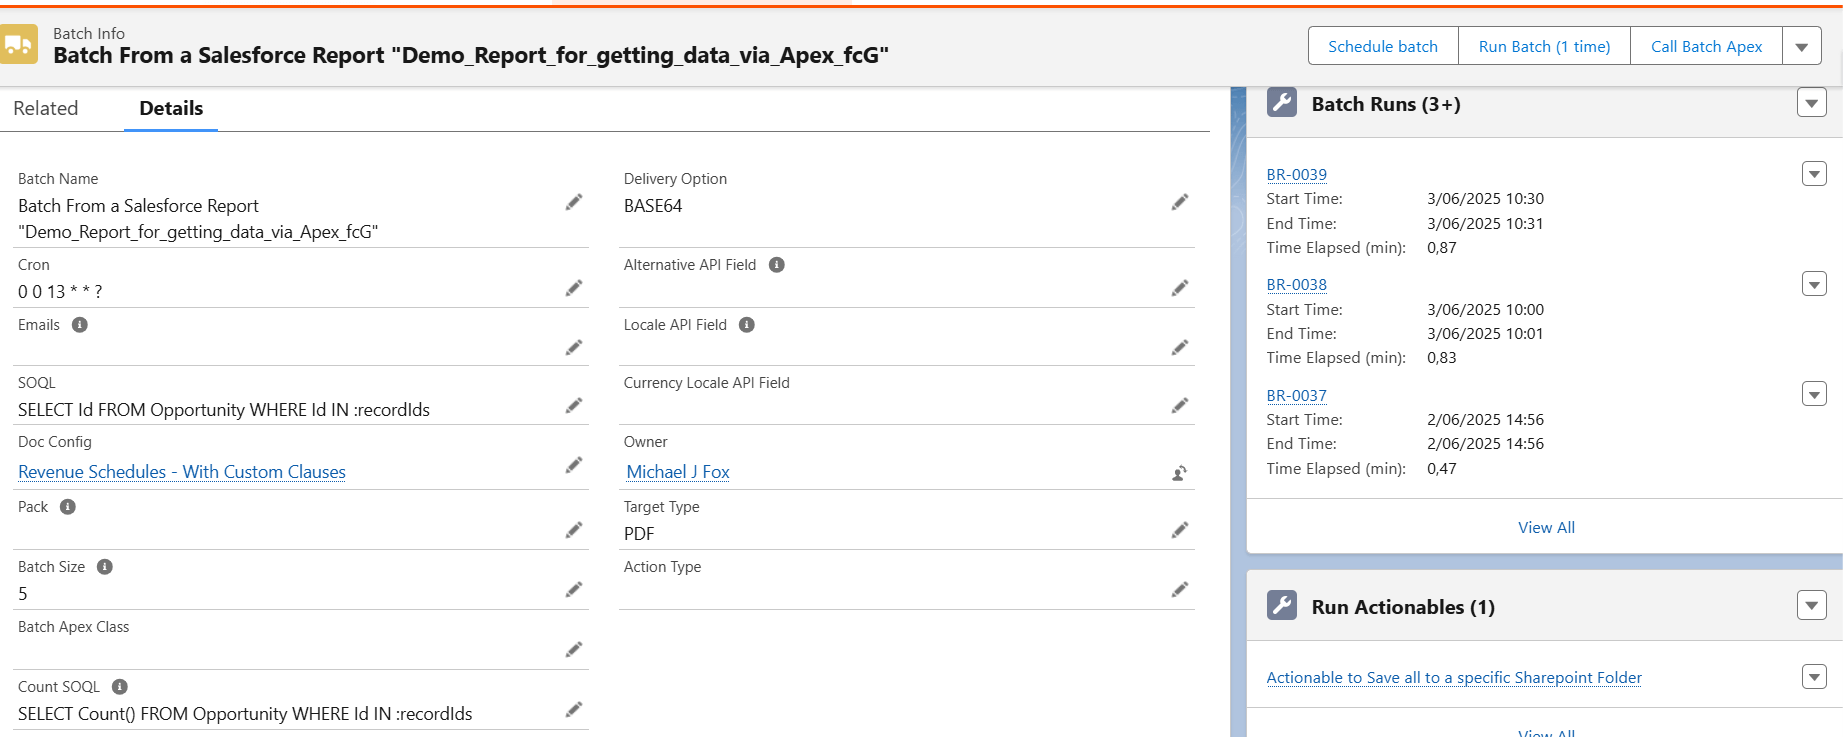The image size is (1843, 737).
Task: Click the Batch Runs (3+) heading
Action: 1386,104
